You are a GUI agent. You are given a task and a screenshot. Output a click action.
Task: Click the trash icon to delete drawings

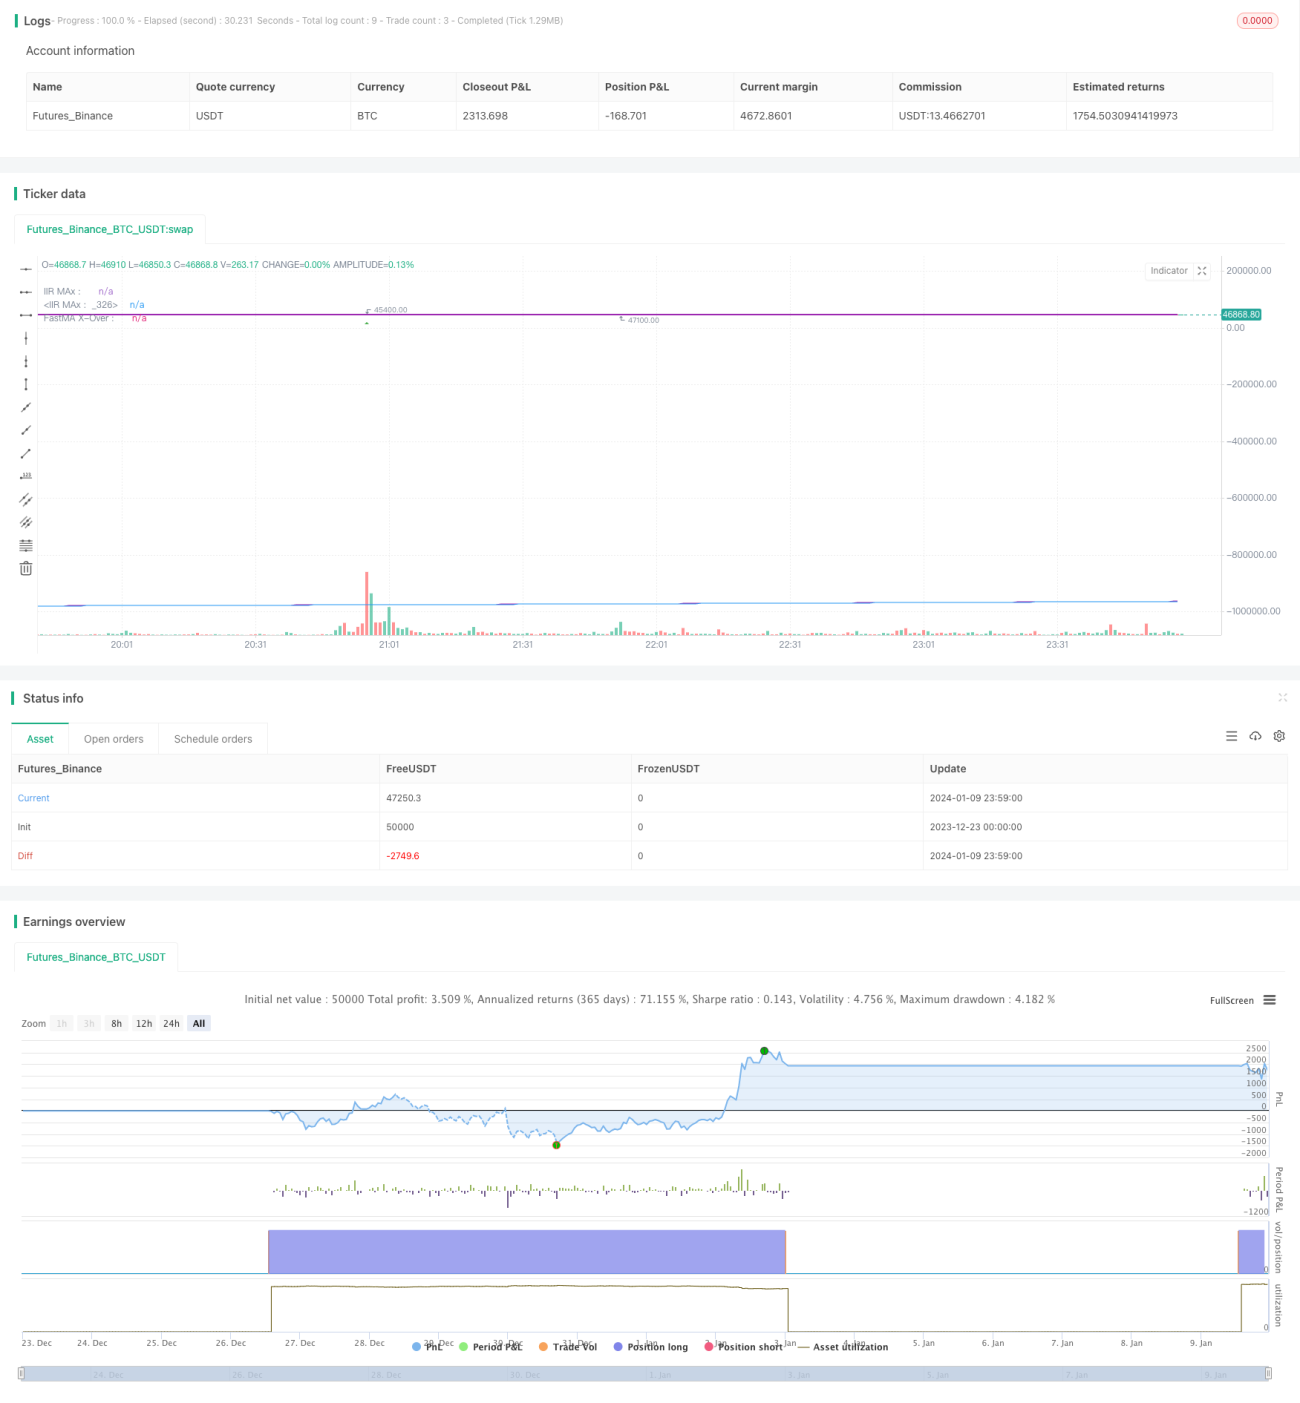26,568
